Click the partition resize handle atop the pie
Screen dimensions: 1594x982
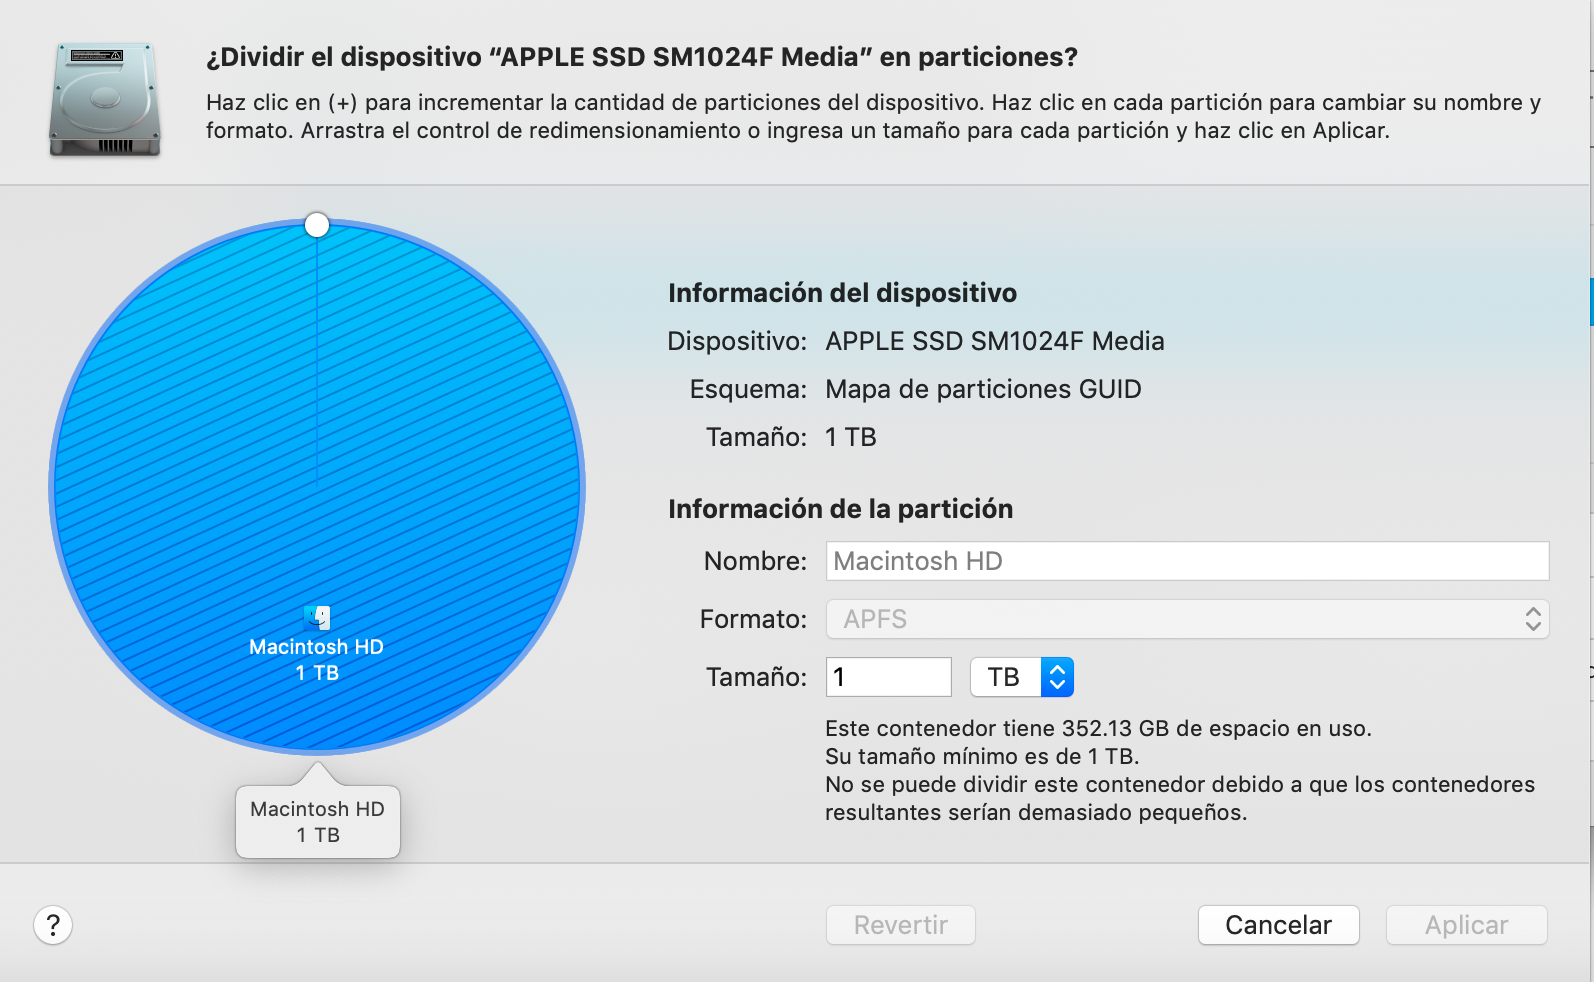pos(317,225)
